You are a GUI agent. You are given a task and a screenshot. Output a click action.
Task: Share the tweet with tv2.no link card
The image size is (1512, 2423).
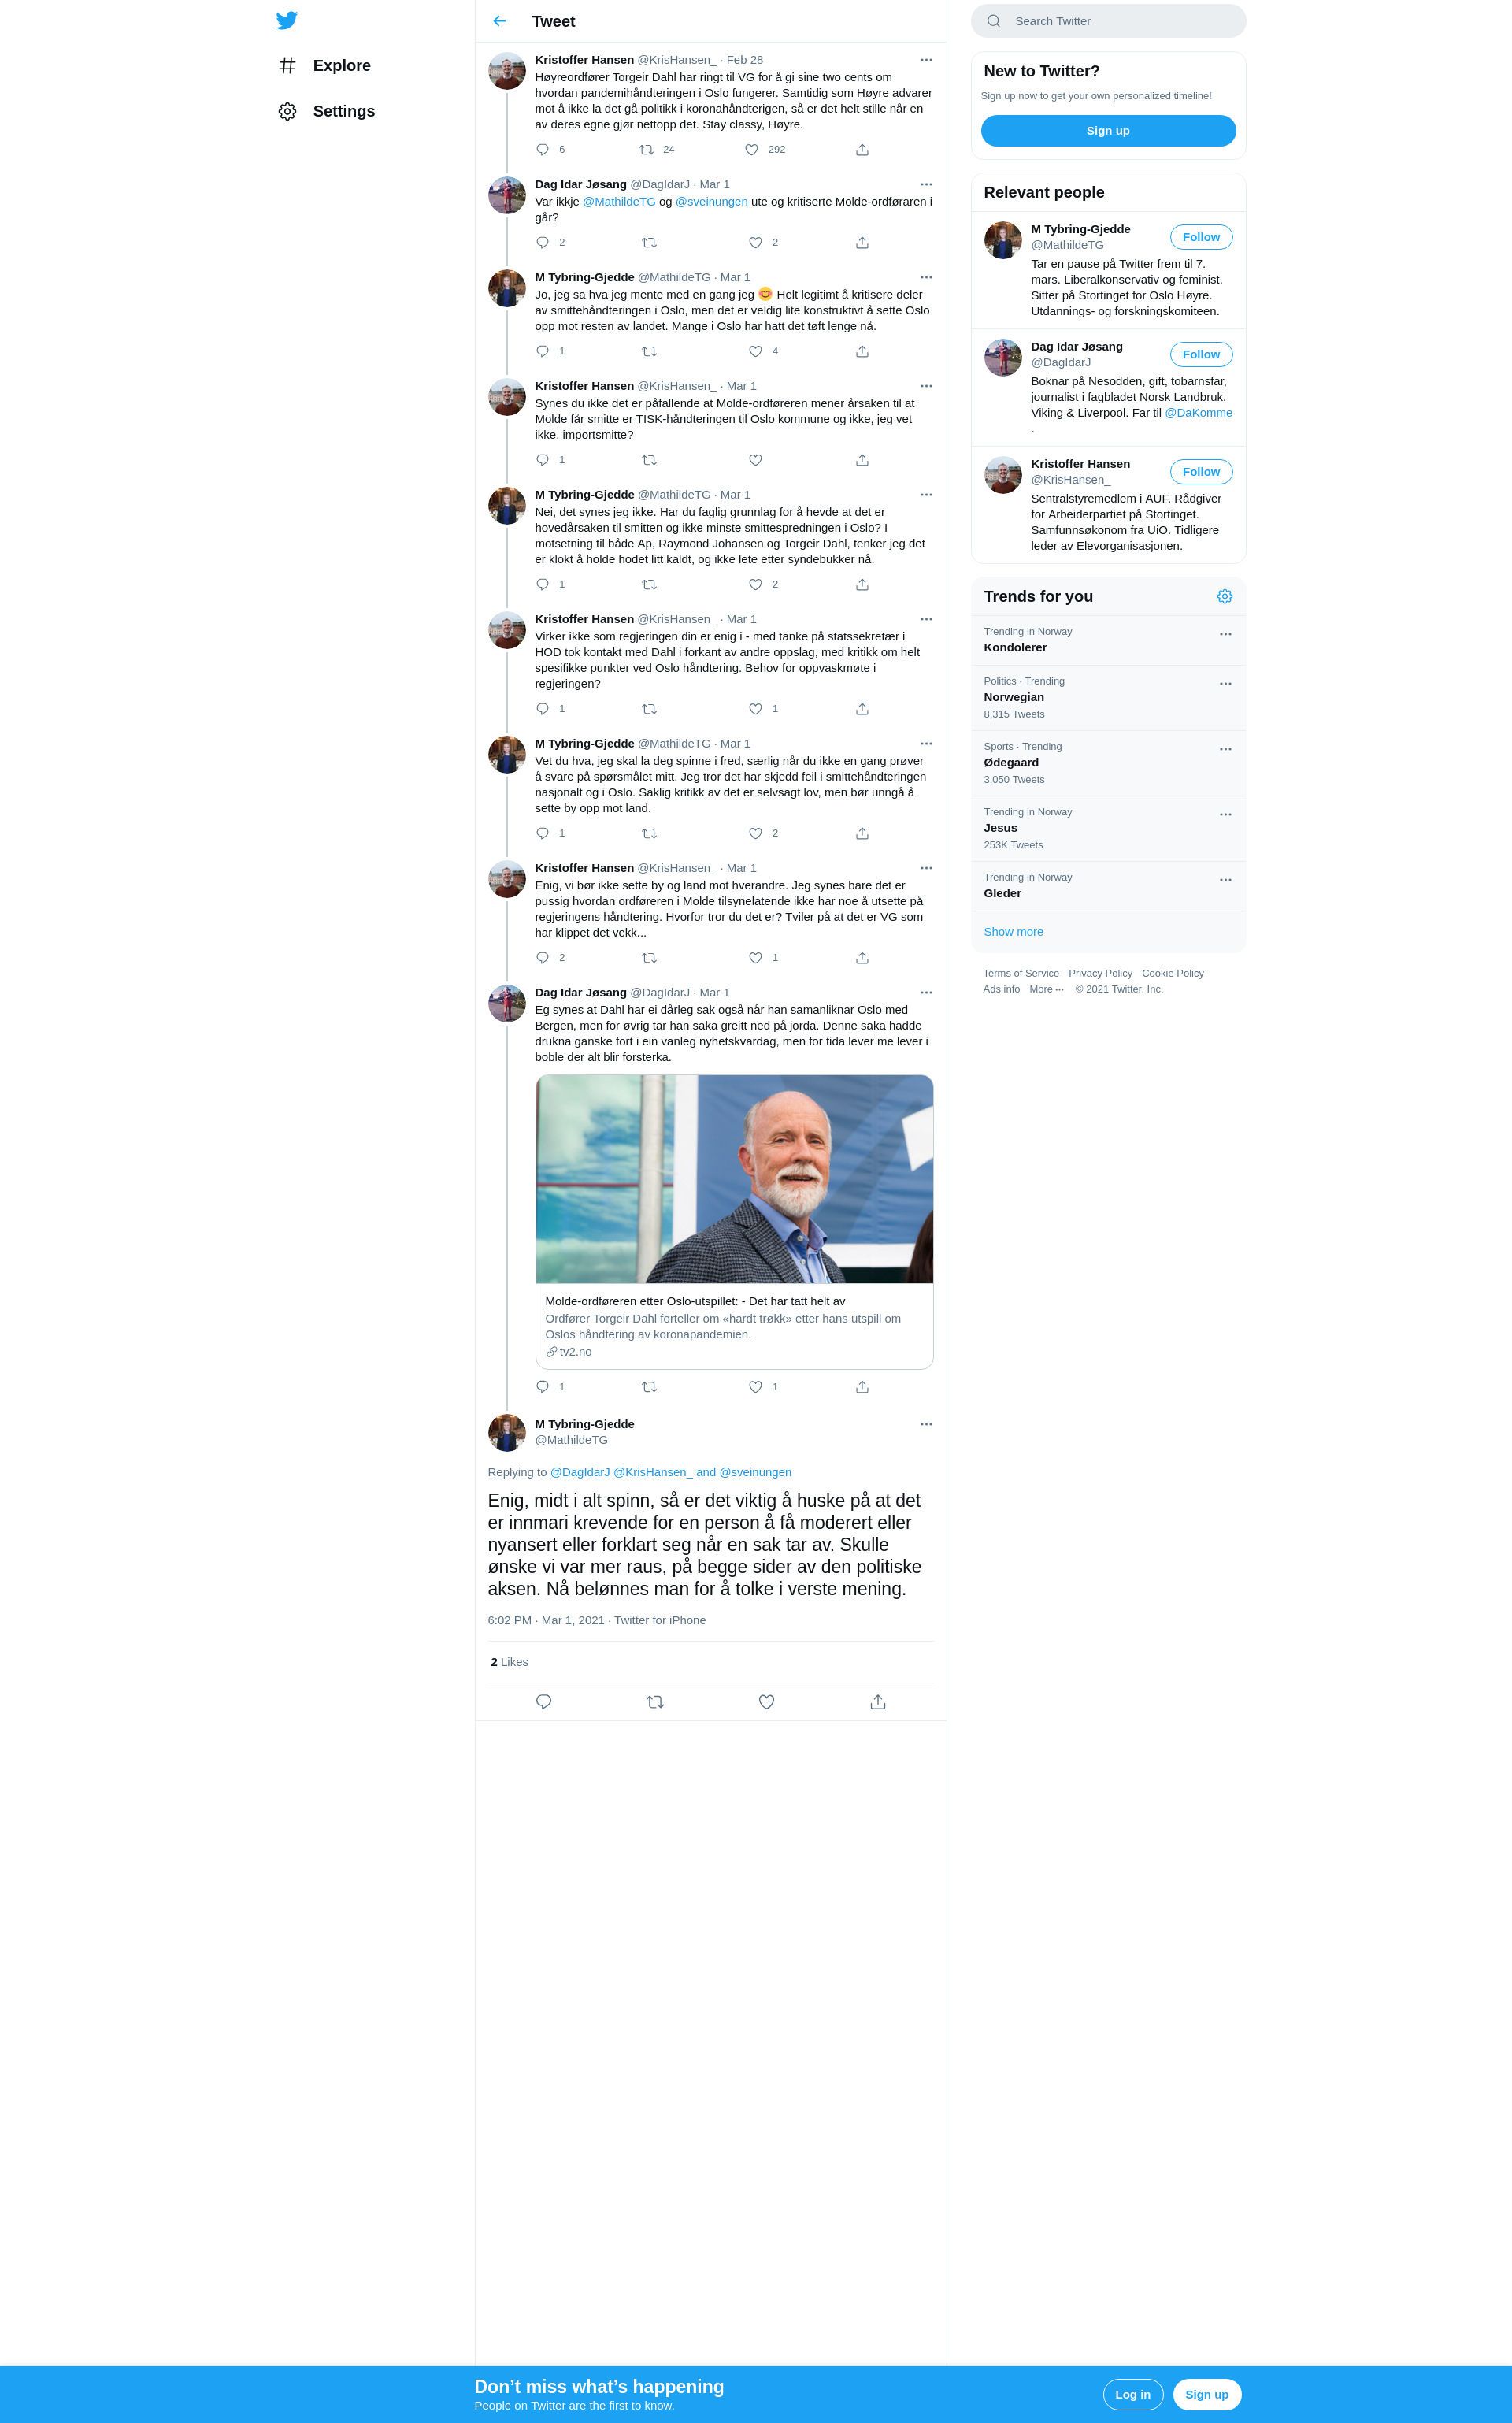coord(862,1387)
